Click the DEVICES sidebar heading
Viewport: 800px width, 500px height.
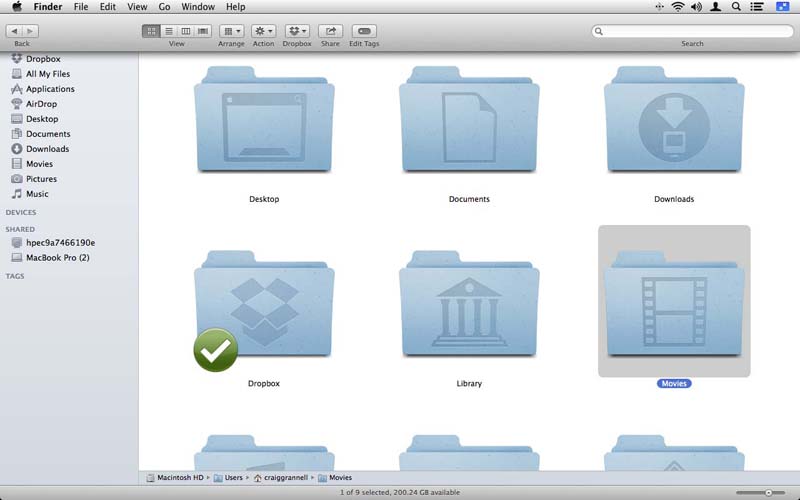pyautogui.click(x=21, y=212)
